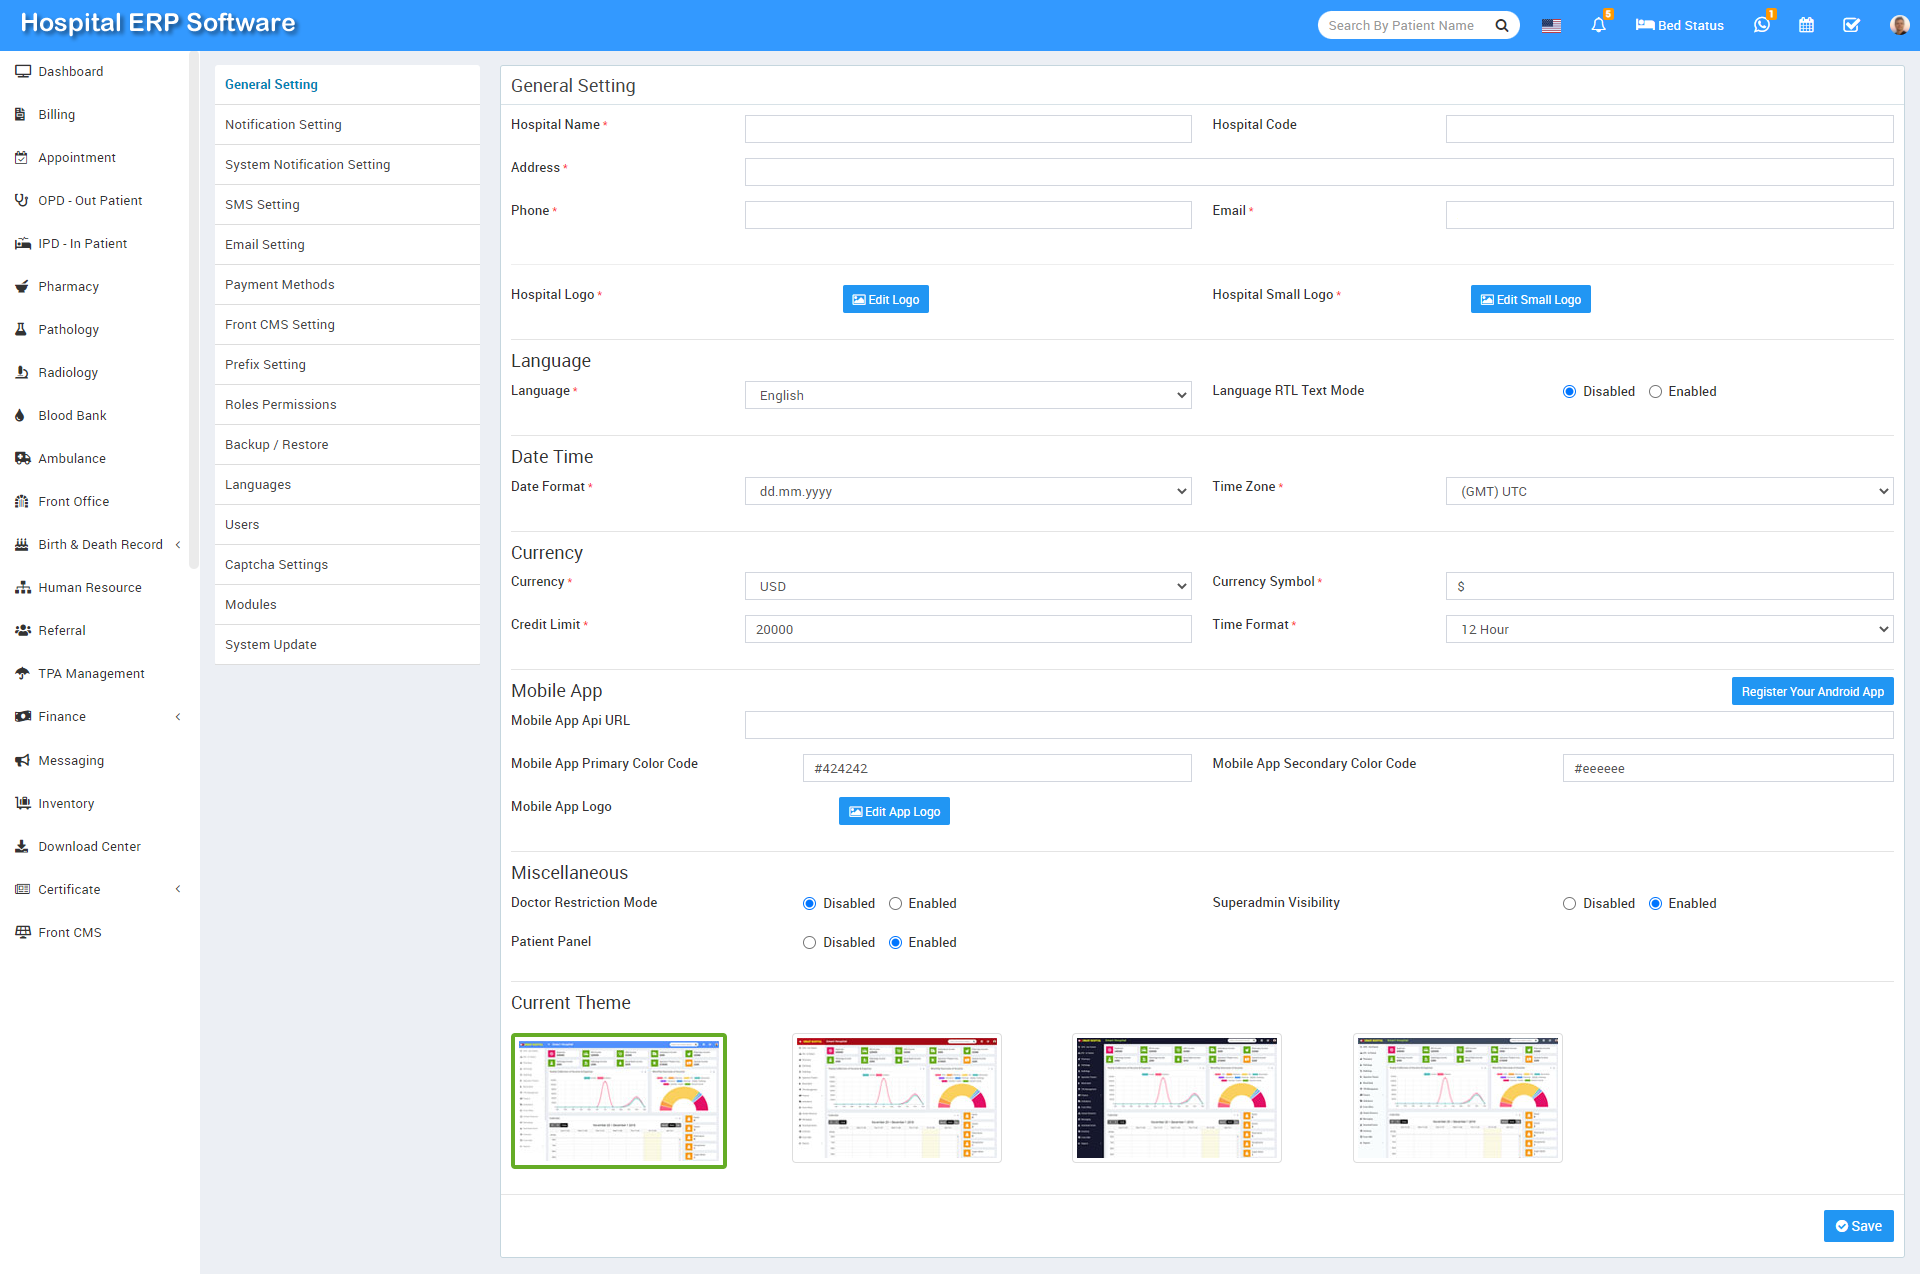Click Register Your Android App button
Viewport: 1920px width, 1274px height.
tap(1811, 692)
